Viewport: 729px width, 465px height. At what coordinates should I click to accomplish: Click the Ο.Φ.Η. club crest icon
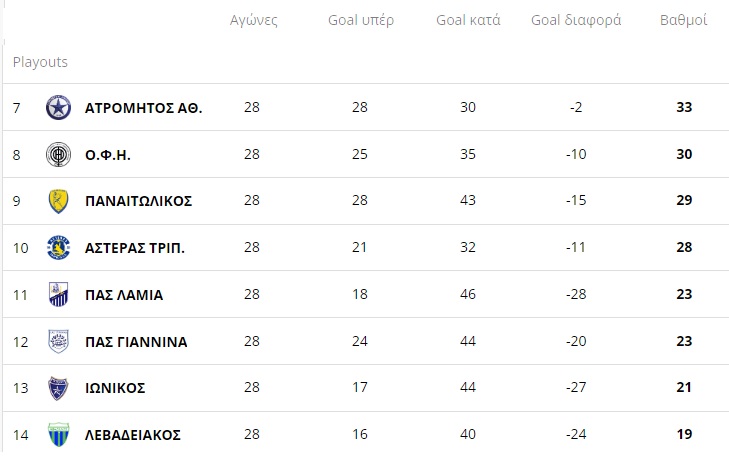[59, 154]
